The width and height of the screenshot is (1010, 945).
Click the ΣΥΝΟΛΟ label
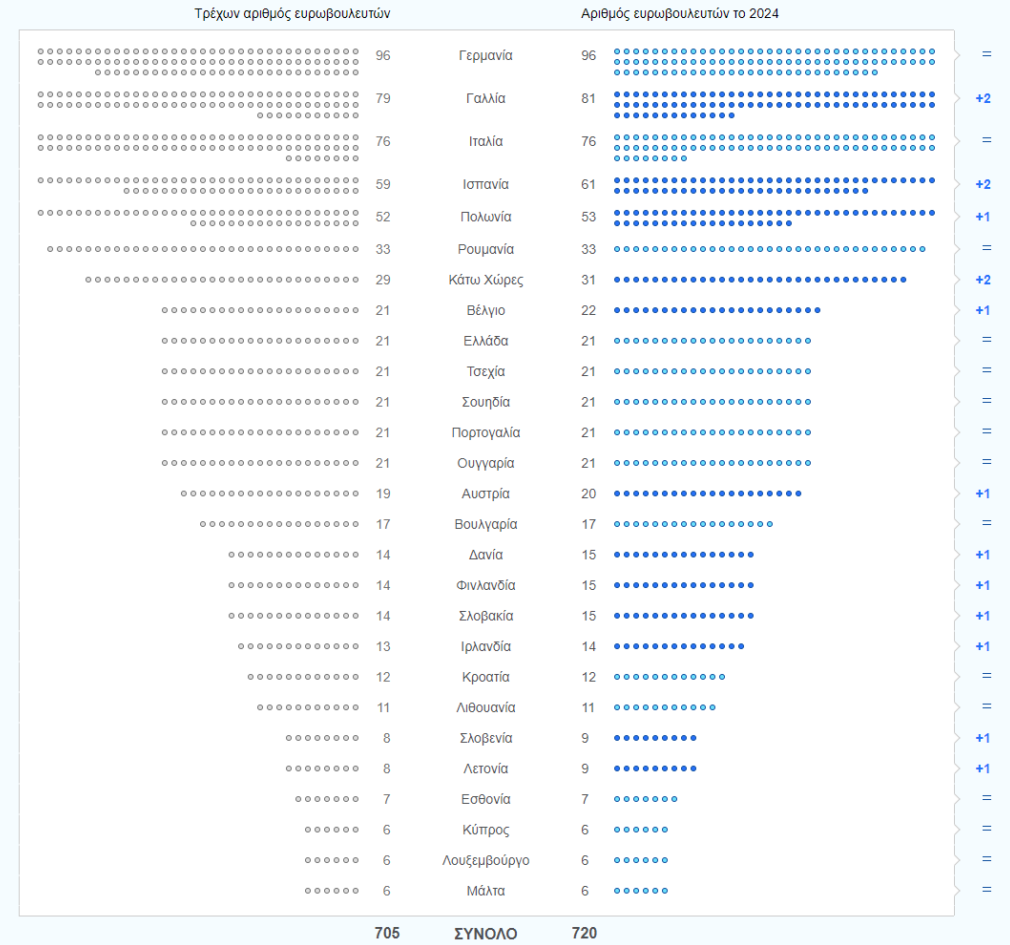(x=485, y=934)
